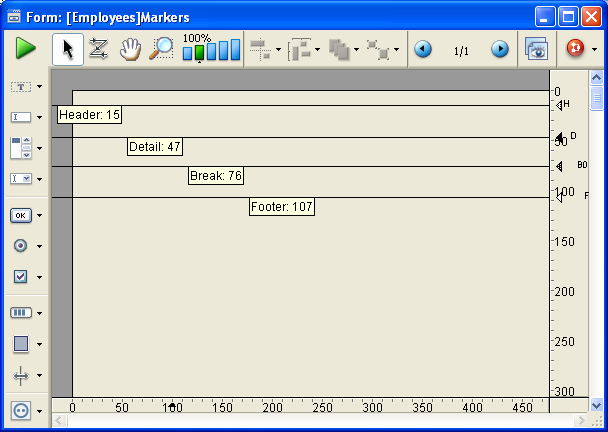Open the OK button tool dropdown arrow
This screenshot has height=432, width=608.
39,215
